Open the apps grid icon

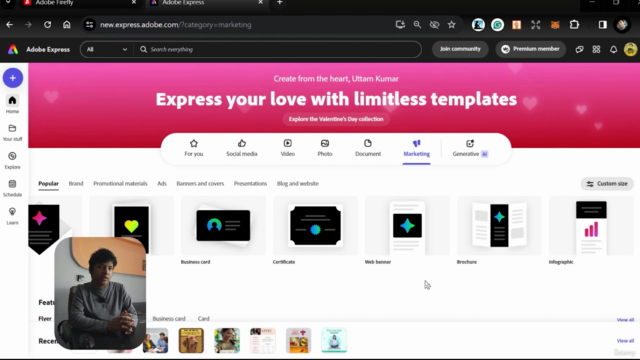[596, 49]
